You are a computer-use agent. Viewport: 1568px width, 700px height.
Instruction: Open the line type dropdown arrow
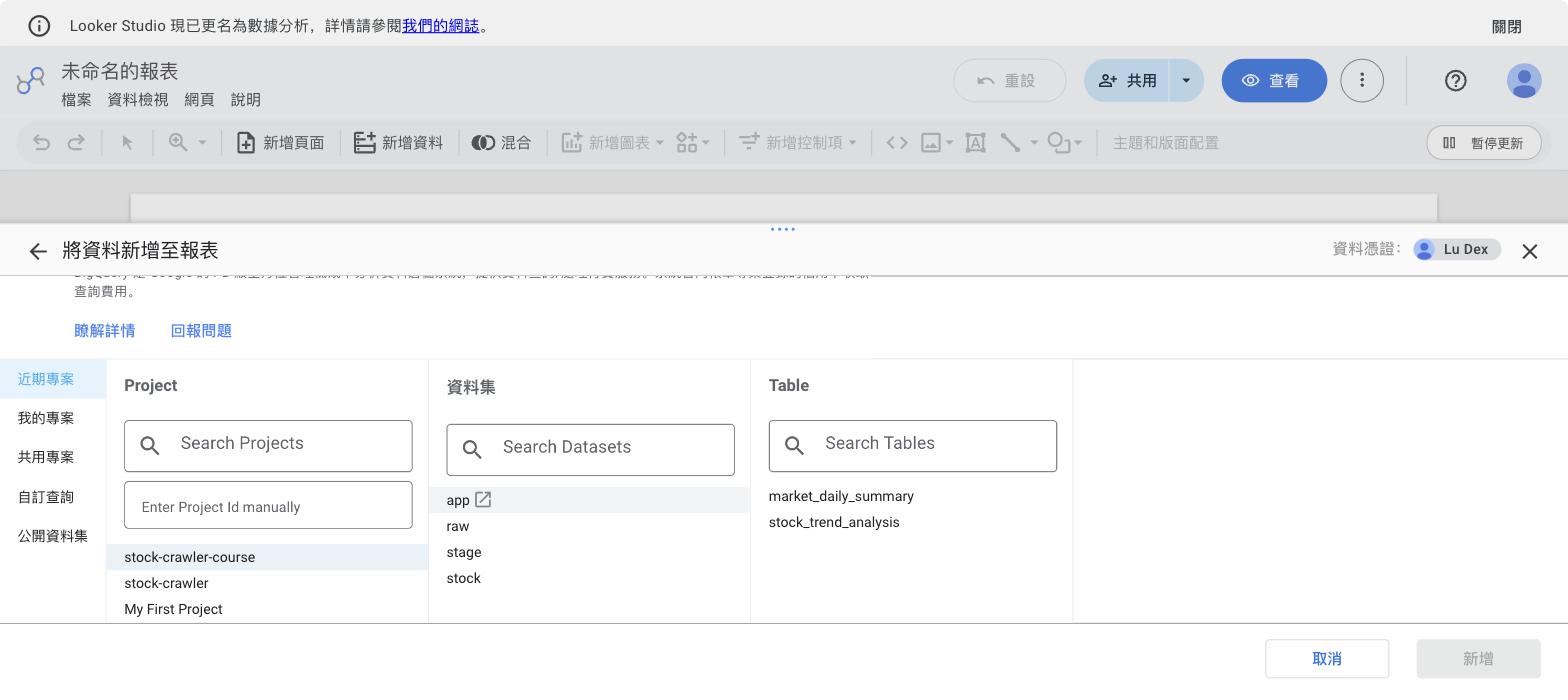click(x=1034, y=143)
